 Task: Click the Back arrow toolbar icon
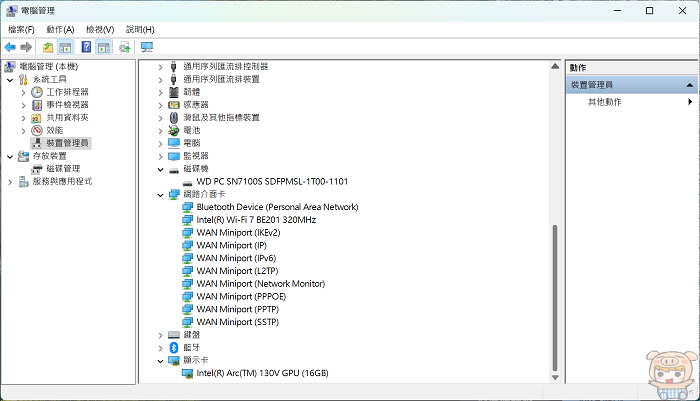[10, 47]
